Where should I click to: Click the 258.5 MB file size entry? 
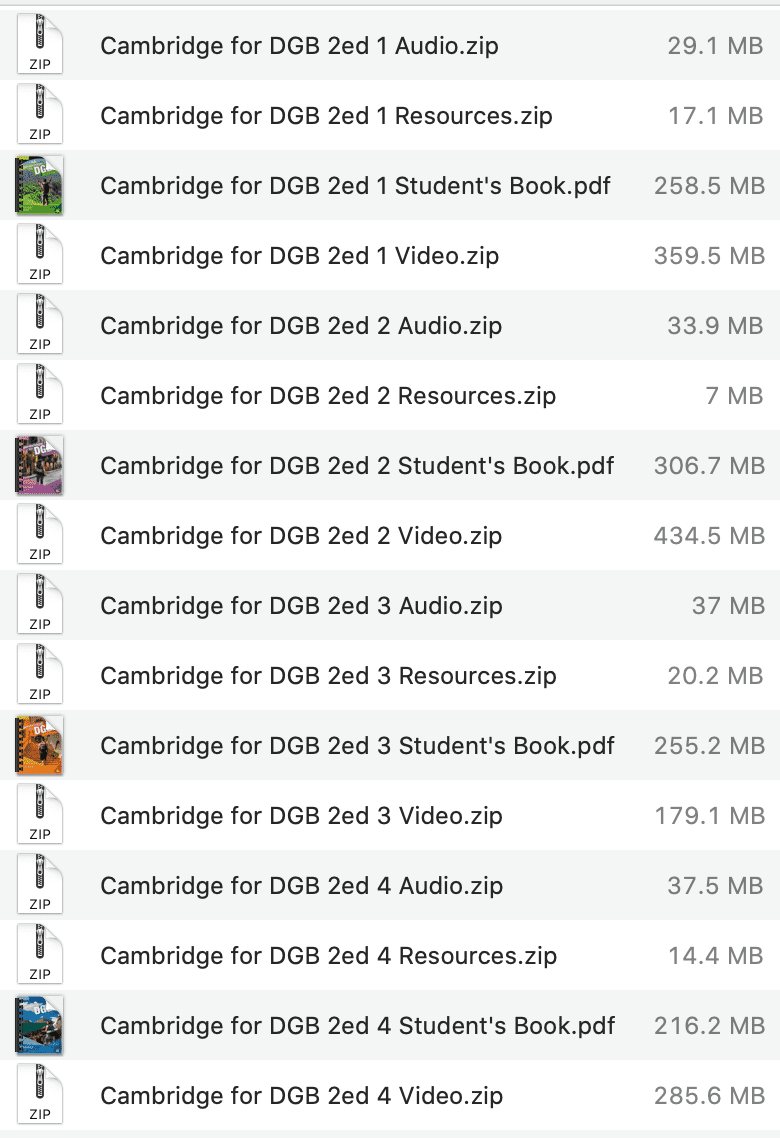[x=709, y=186]
